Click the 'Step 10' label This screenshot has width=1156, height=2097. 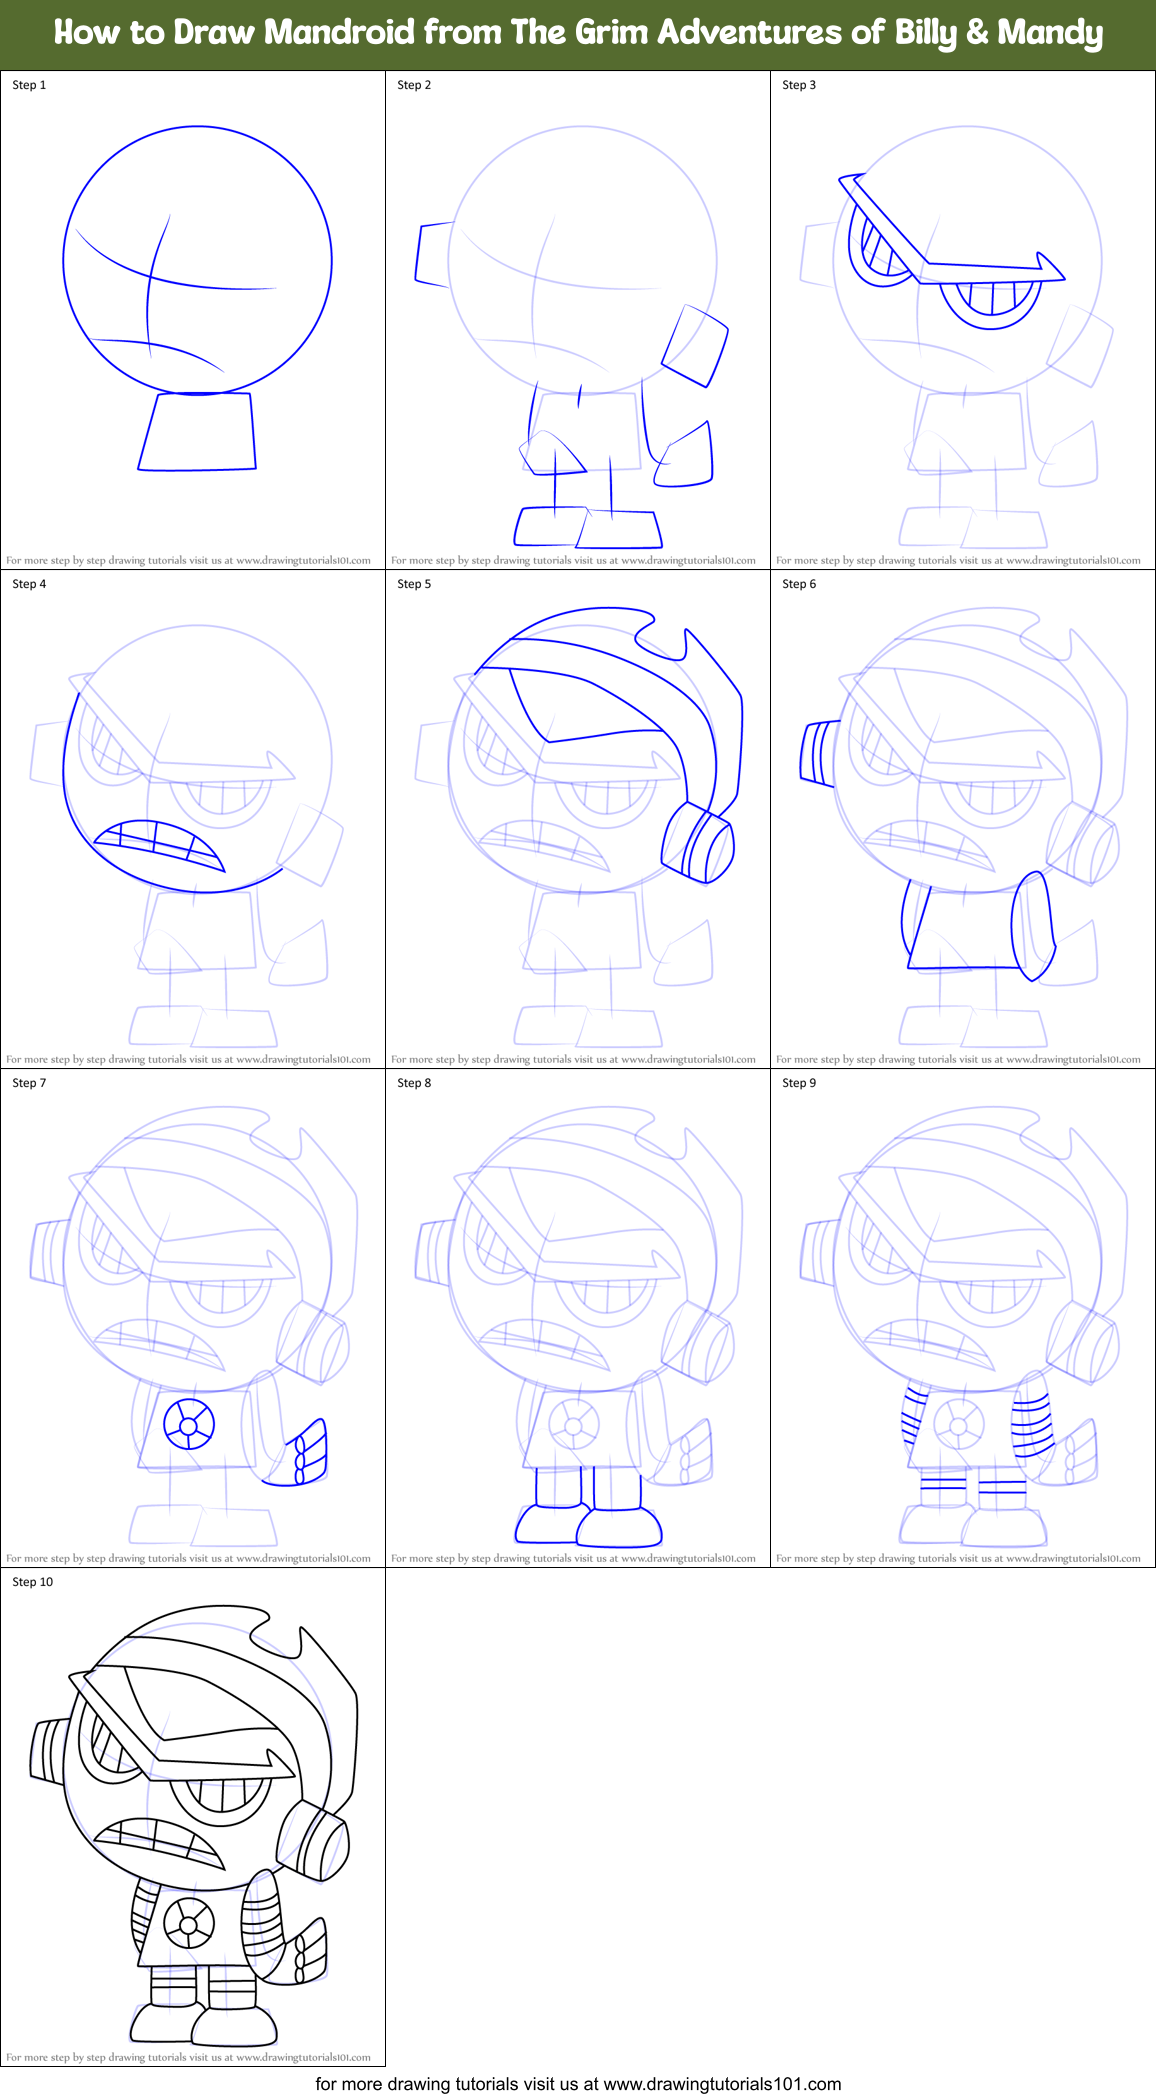tap(33, 1582)
